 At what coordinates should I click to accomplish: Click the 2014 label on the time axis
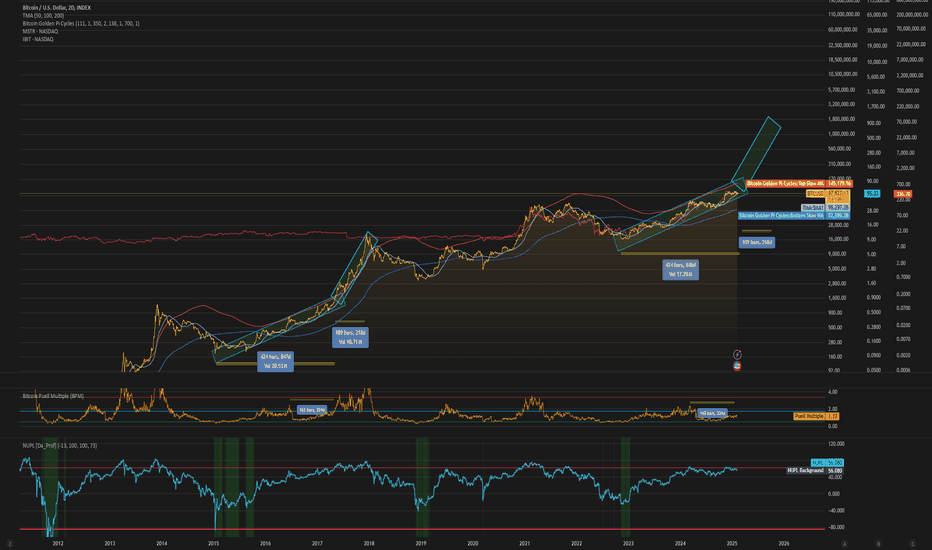[x=161, y=543]
